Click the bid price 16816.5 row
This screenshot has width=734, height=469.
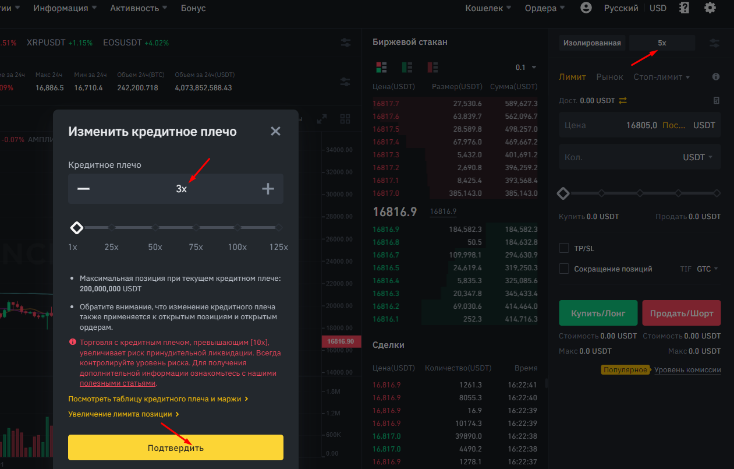(x=455, y=268)
